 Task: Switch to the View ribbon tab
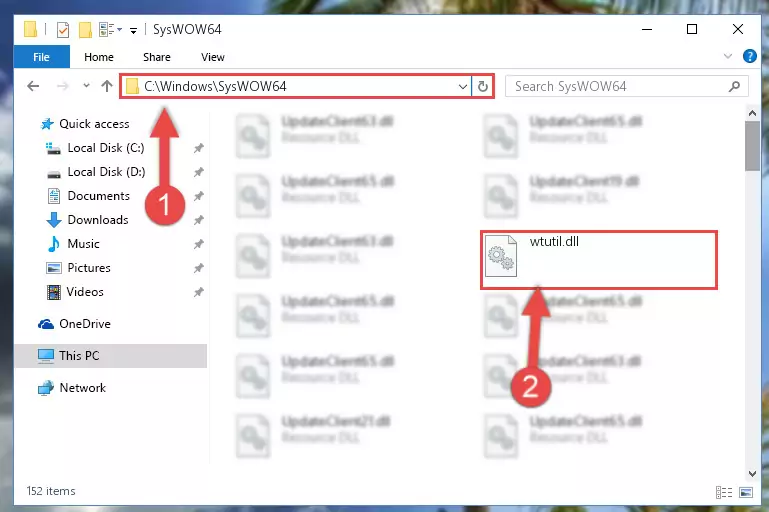click(x=213, y=57)
